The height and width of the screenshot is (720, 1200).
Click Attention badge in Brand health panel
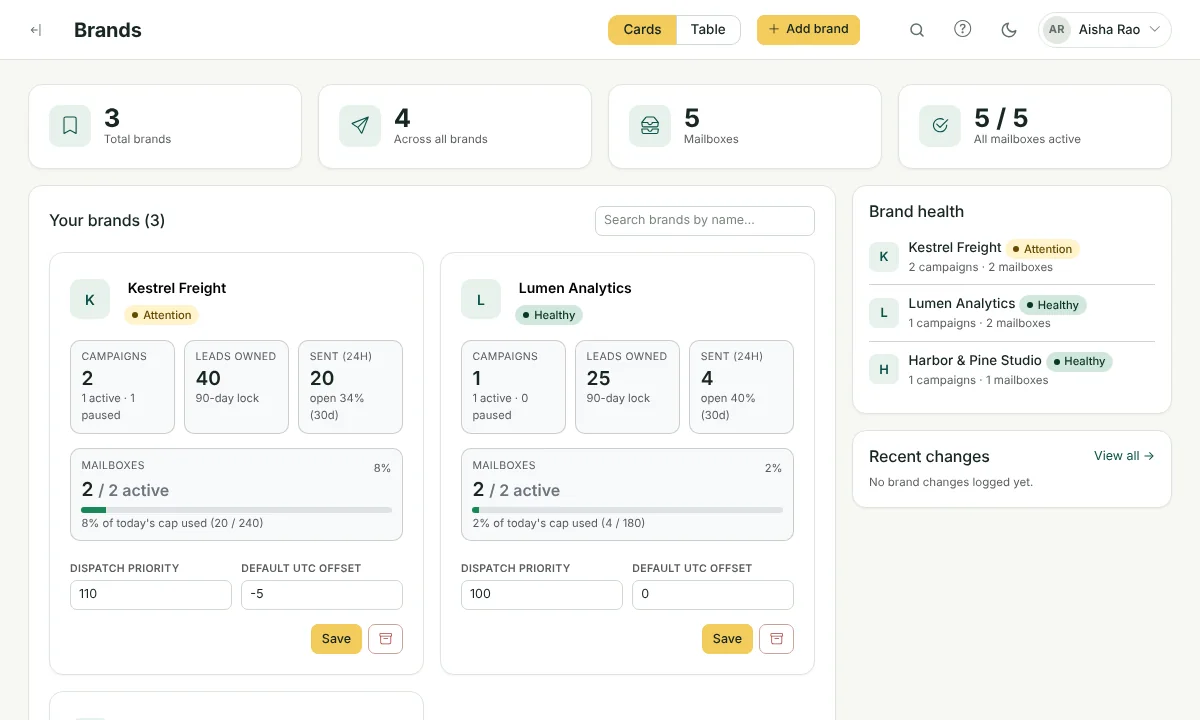coord(1042,249)
